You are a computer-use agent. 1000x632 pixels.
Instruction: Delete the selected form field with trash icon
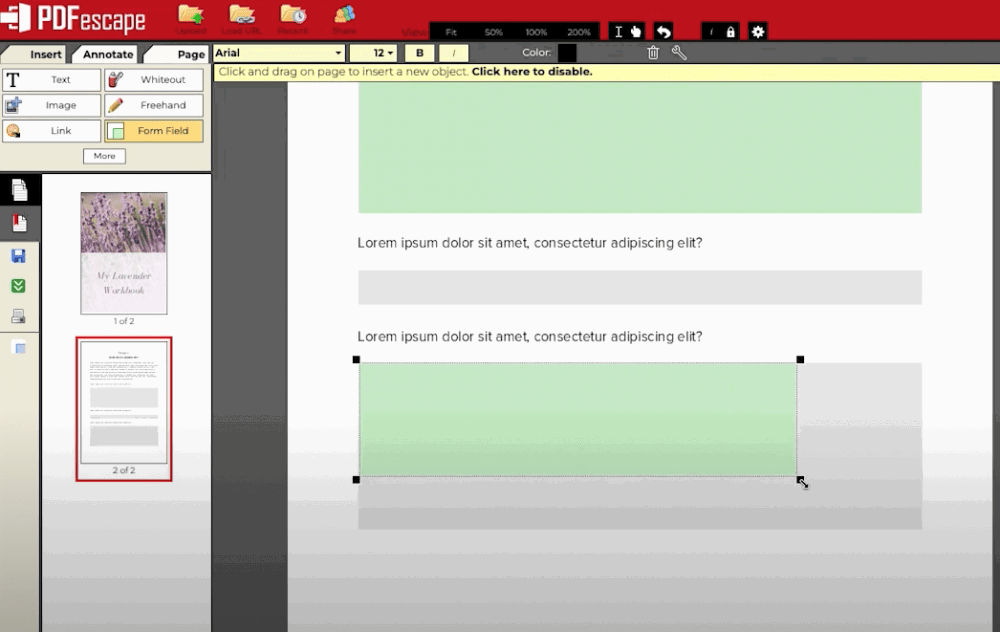click(x=653, y=52)
